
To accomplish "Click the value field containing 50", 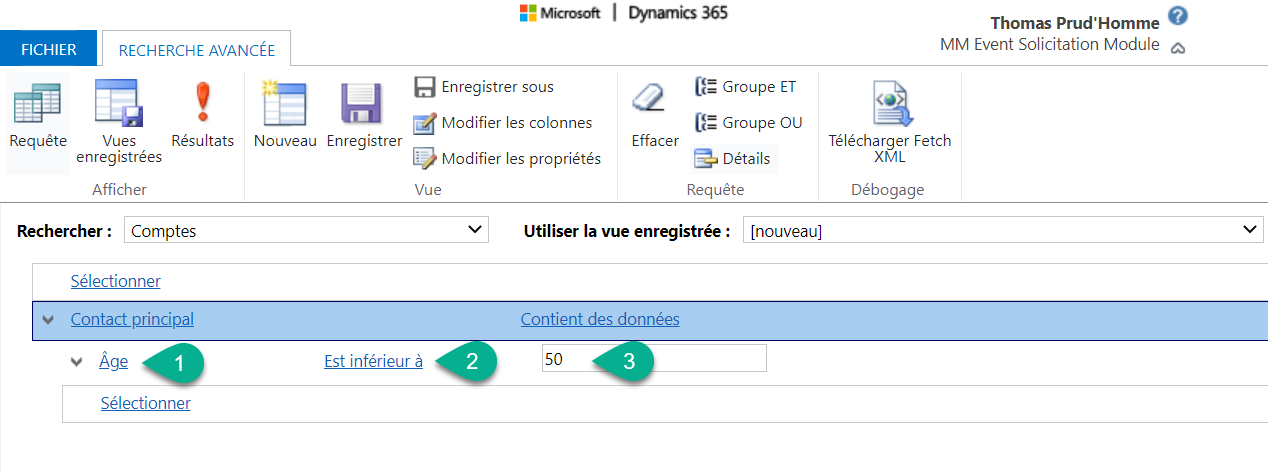I will [x=654, y=359].
